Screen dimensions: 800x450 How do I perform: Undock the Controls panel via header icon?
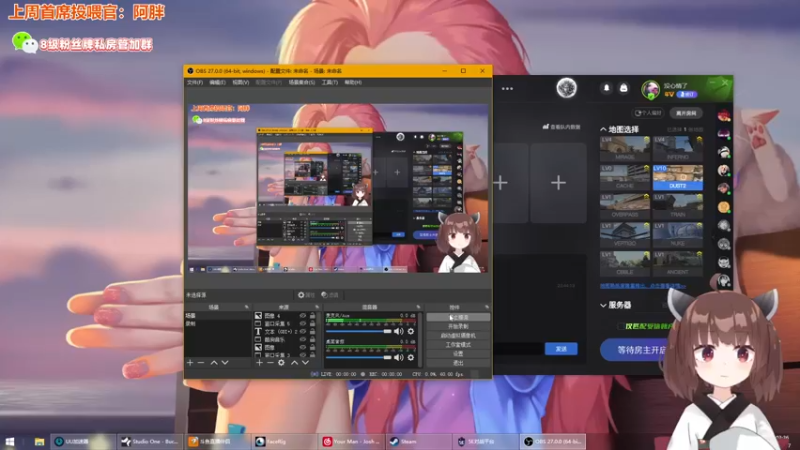(x=487, y=307)
